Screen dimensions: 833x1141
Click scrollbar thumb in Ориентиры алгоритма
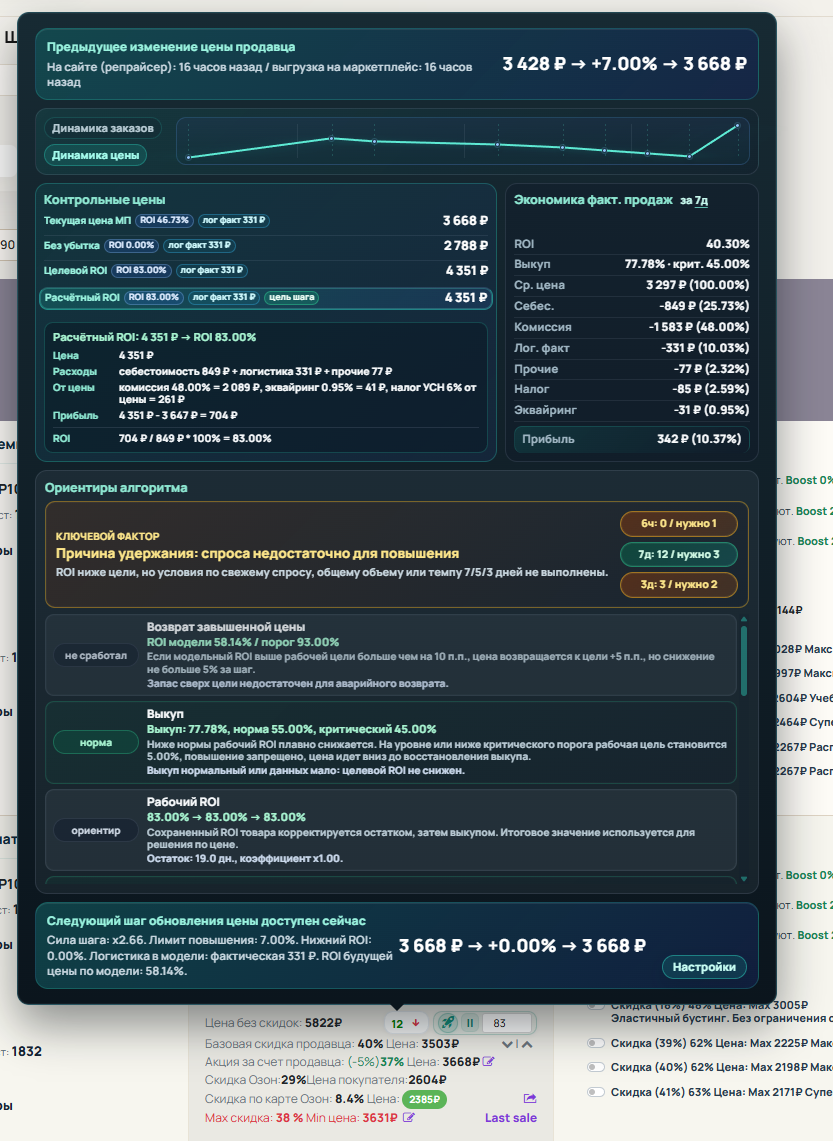(x=744, y=660)
